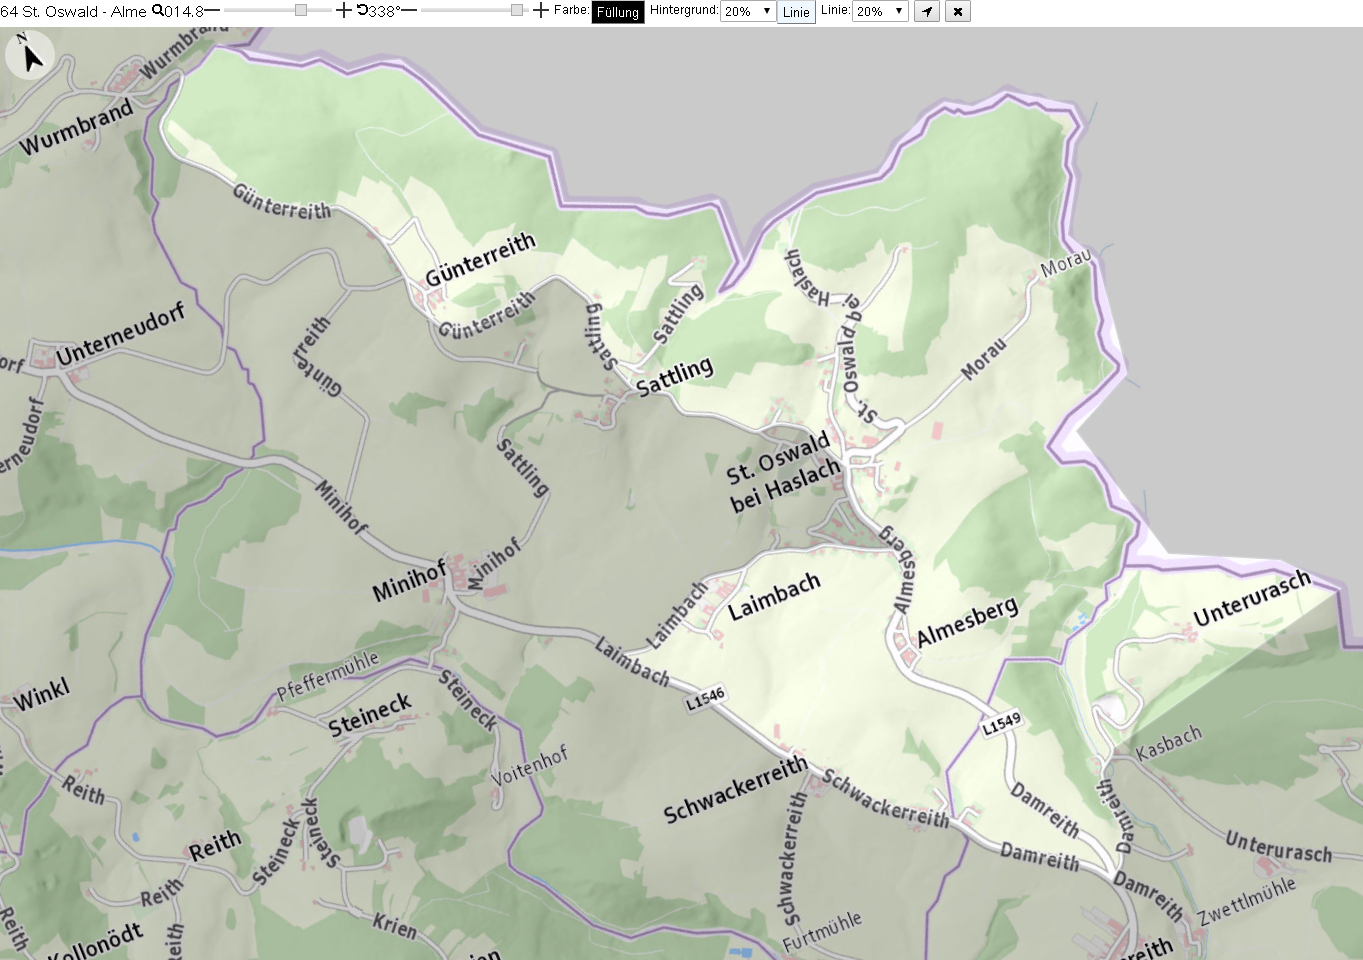Viewport: 1363px width, 960px height.
Task: Click the rotation reset arrow icon
Action: click(x=362, y=11)
